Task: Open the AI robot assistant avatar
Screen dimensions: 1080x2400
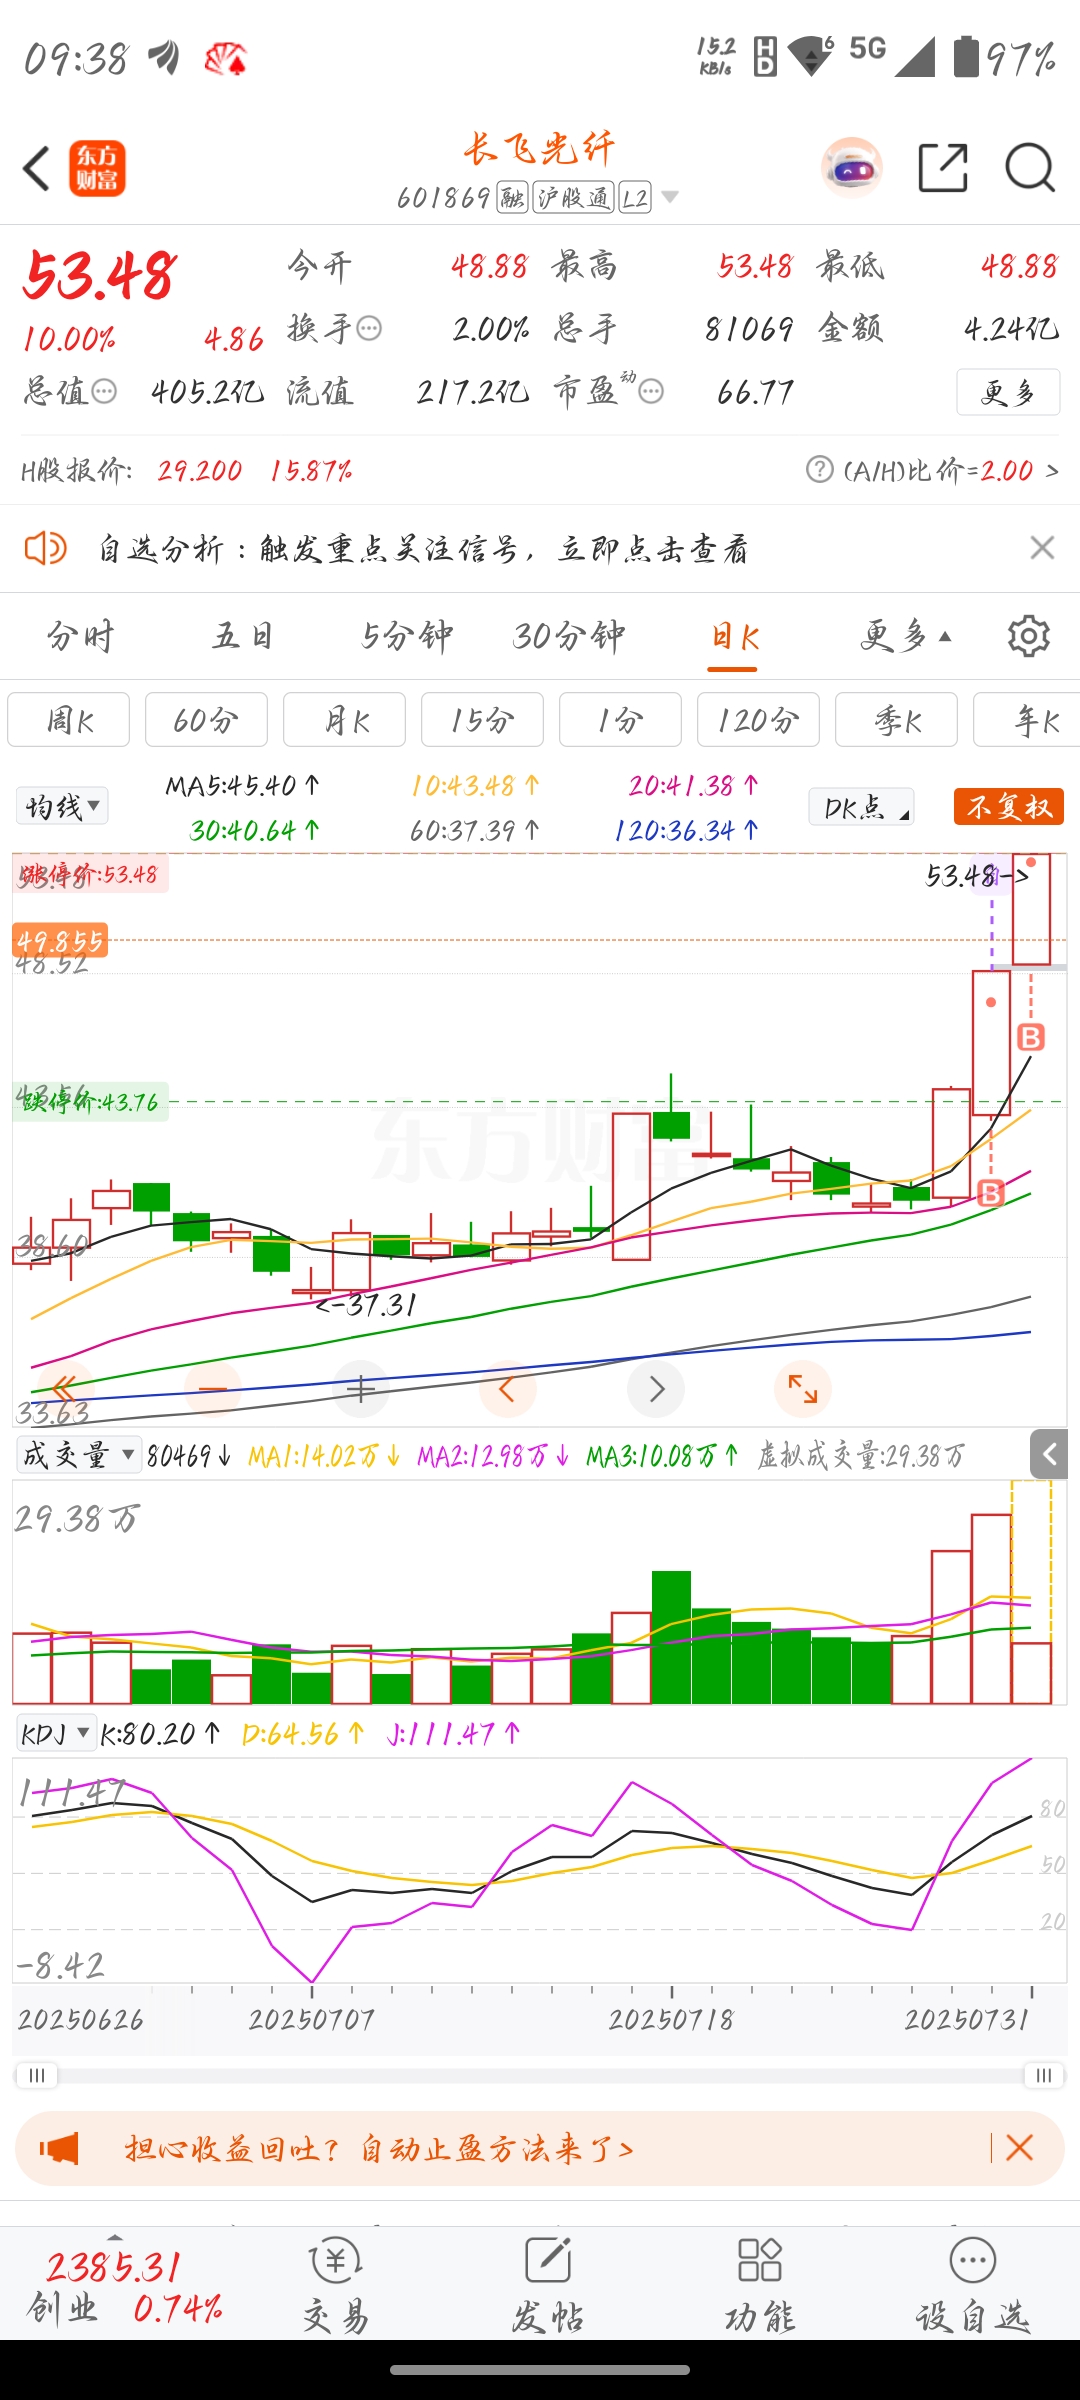Action: coord(852,167)
